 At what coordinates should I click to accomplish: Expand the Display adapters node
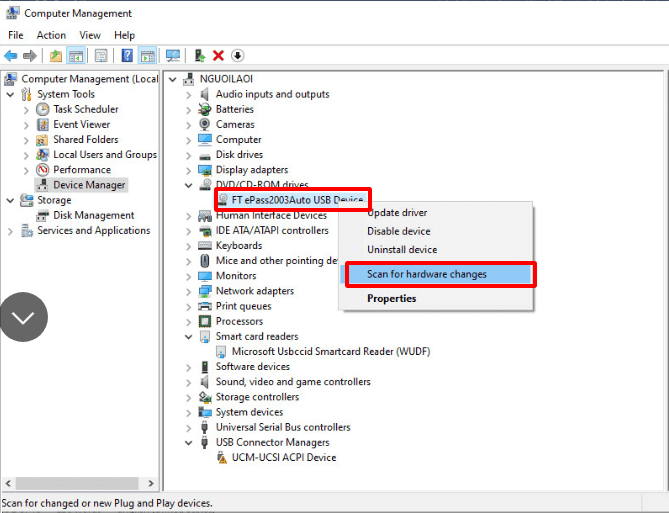(189, 170)
